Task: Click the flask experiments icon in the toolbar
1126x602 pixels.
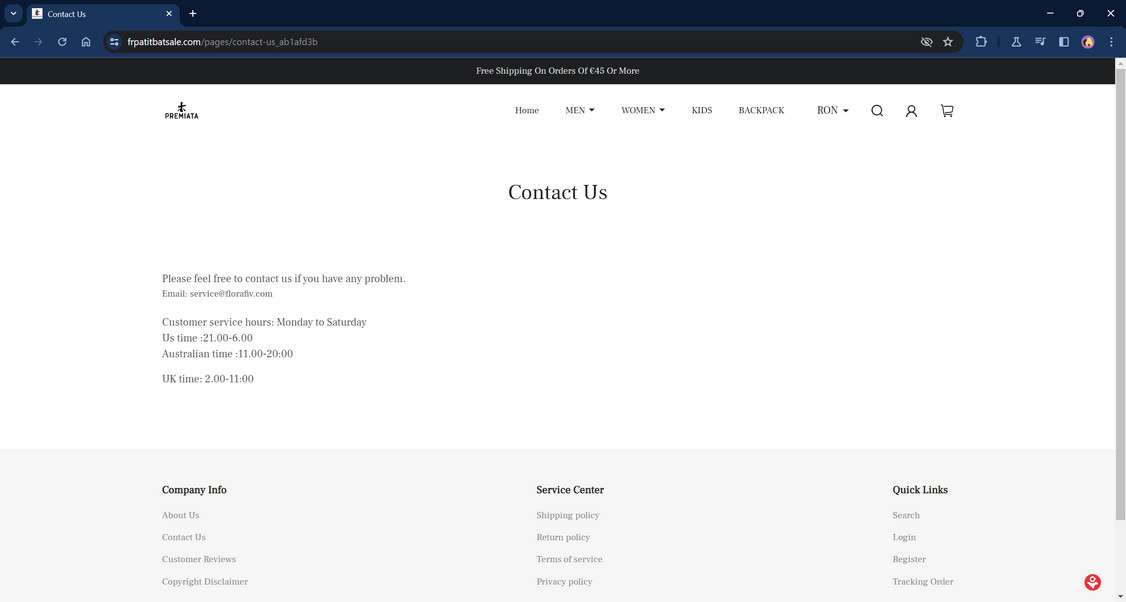Action: pyautogui.click(x=1016, y=41)
